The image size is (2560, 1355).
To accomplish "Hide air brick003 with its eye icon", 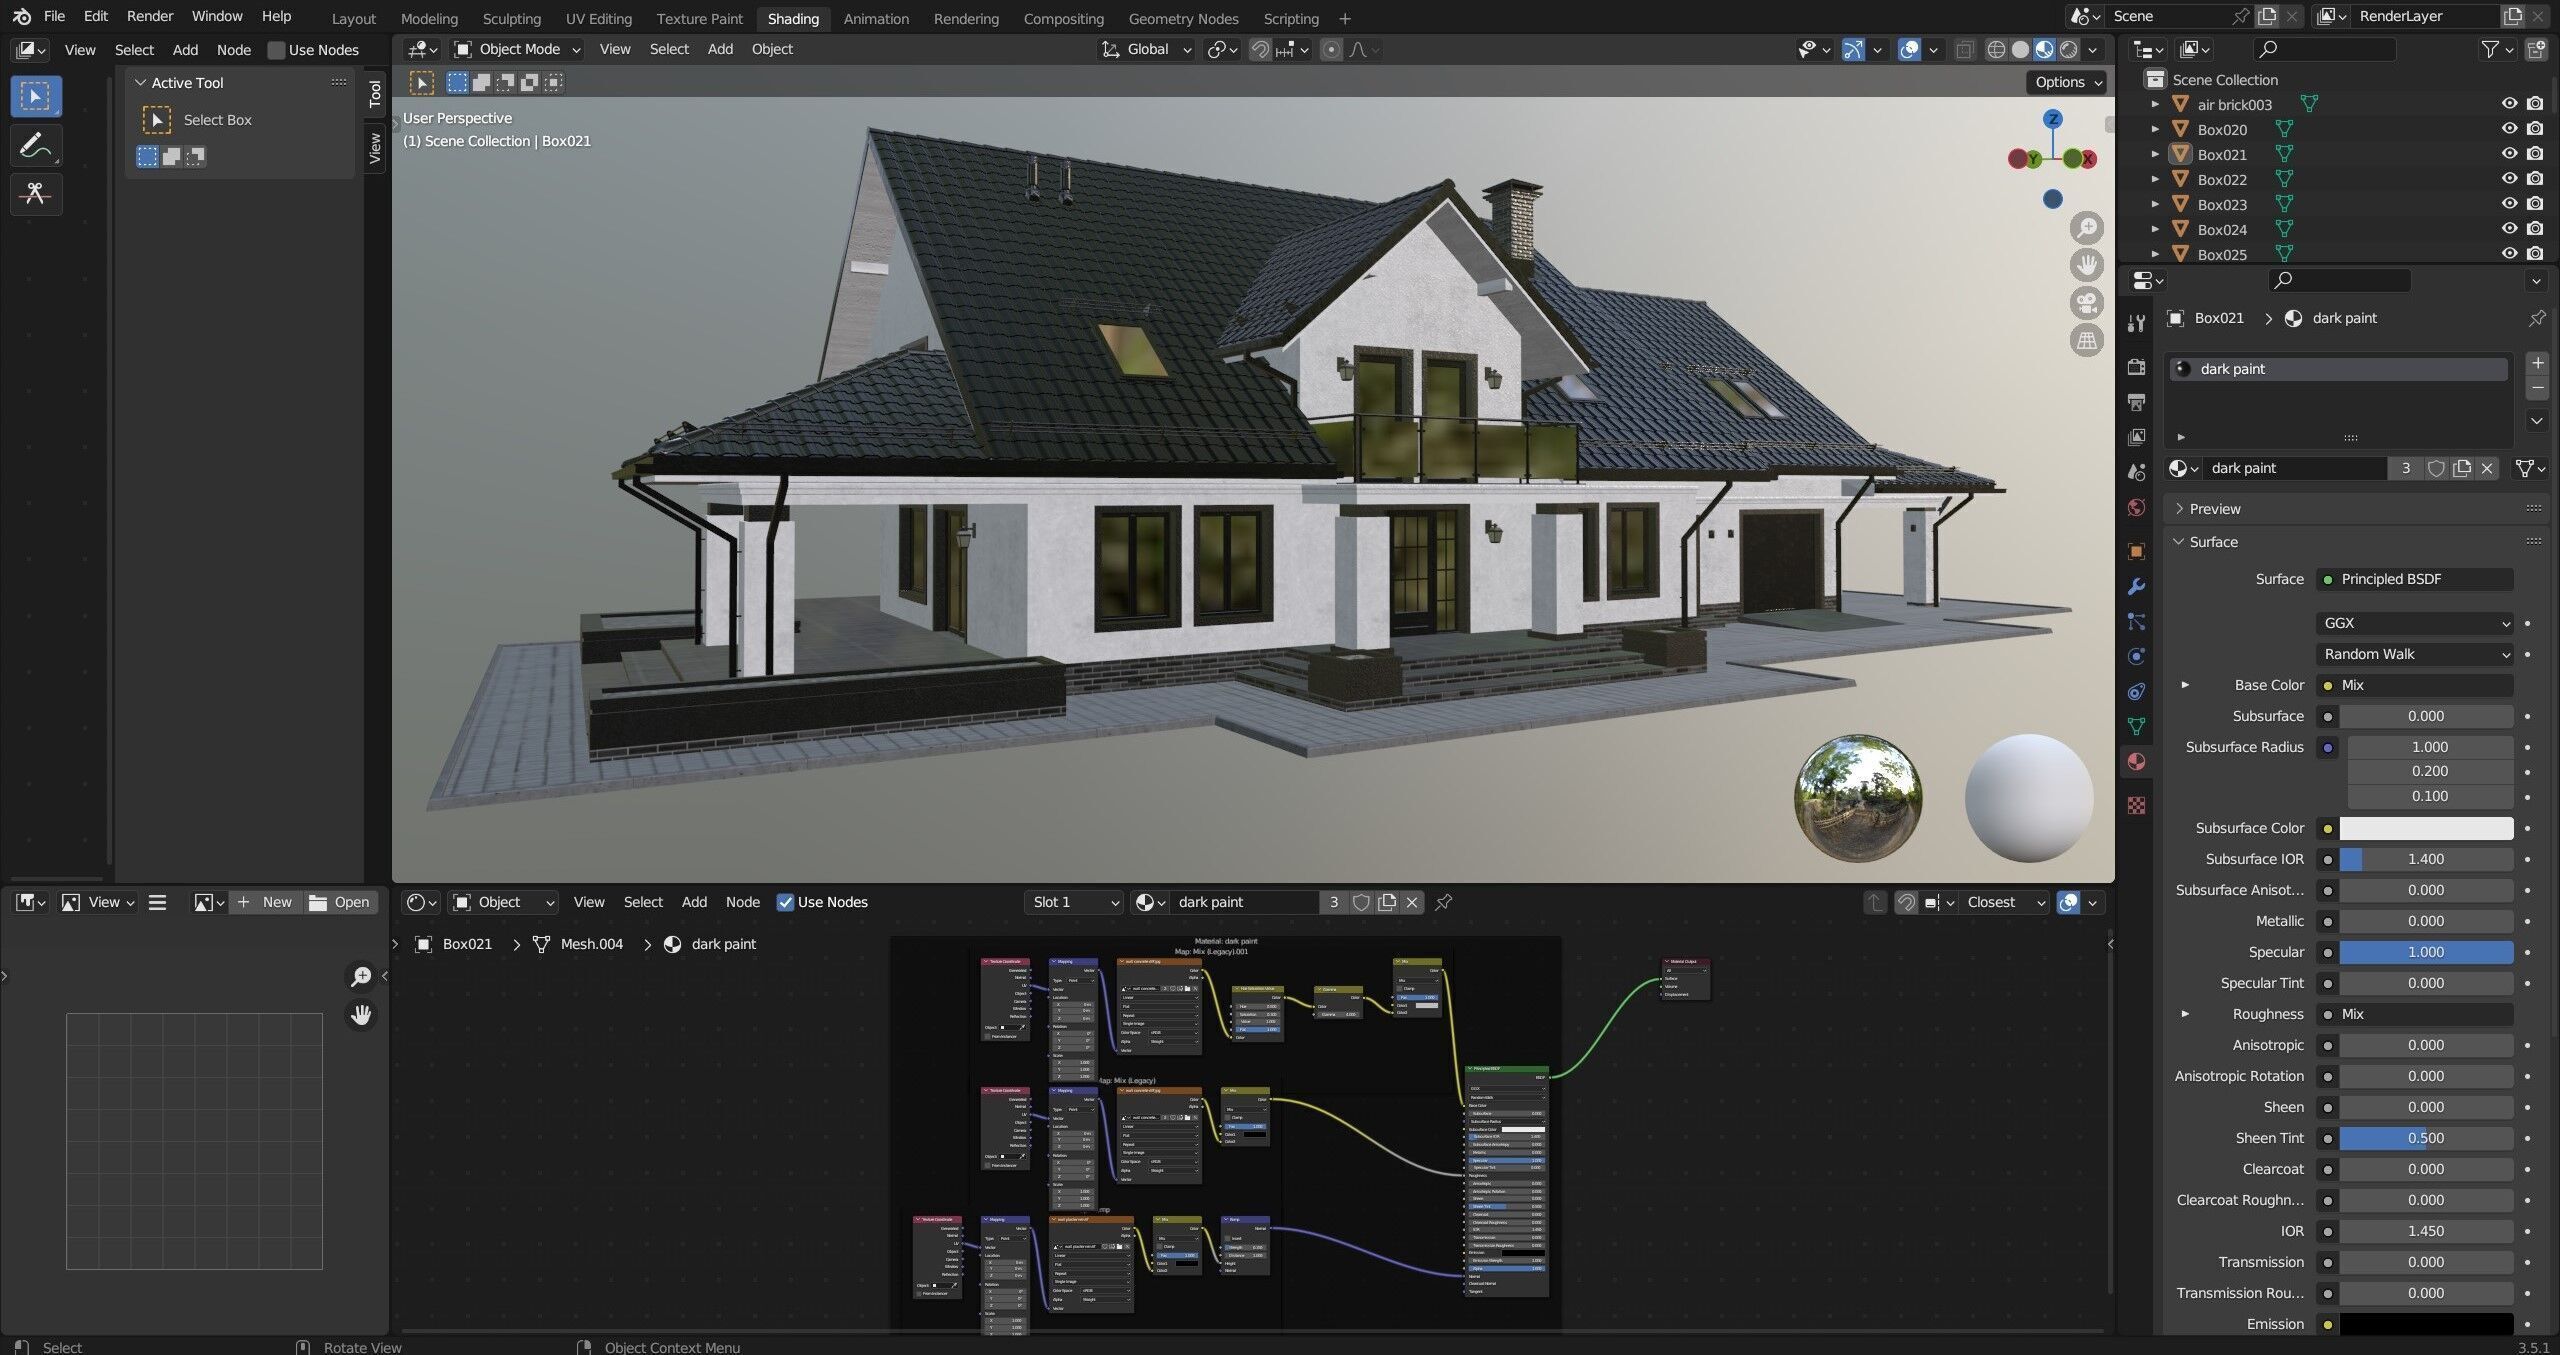I will (2509, 104).
